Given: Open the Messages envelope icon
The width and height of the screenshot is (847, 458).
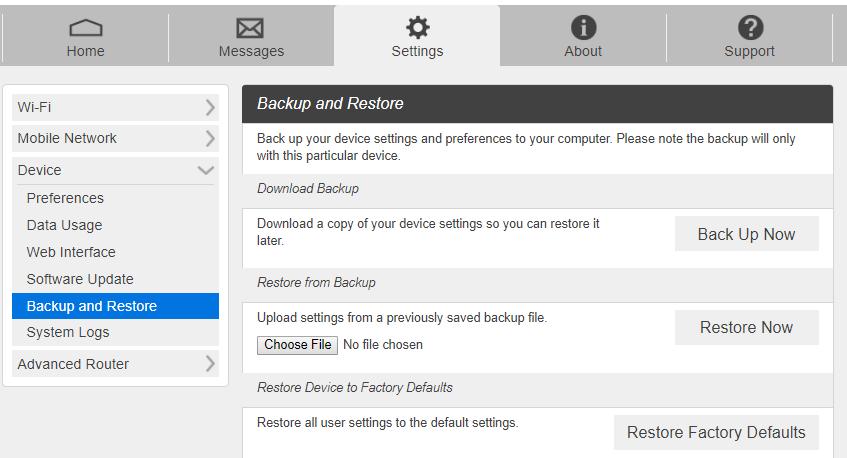Looking at the screenshot, I should (x=251, y=27).
